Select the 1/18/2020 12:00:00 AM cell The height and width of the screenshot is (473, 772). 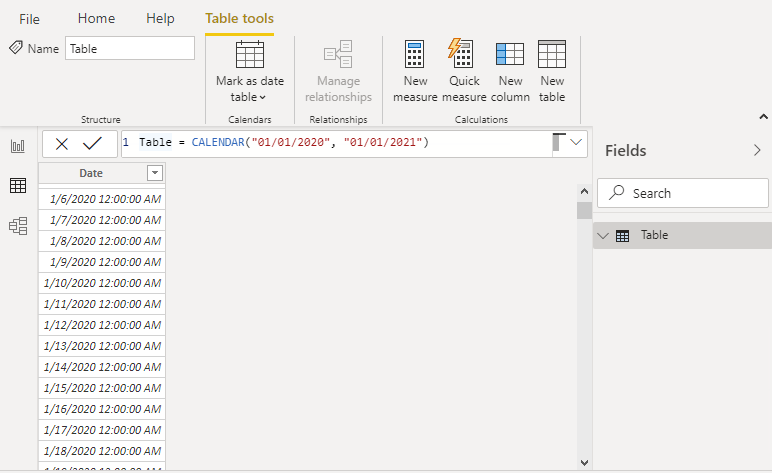click(x=102, y=451)
